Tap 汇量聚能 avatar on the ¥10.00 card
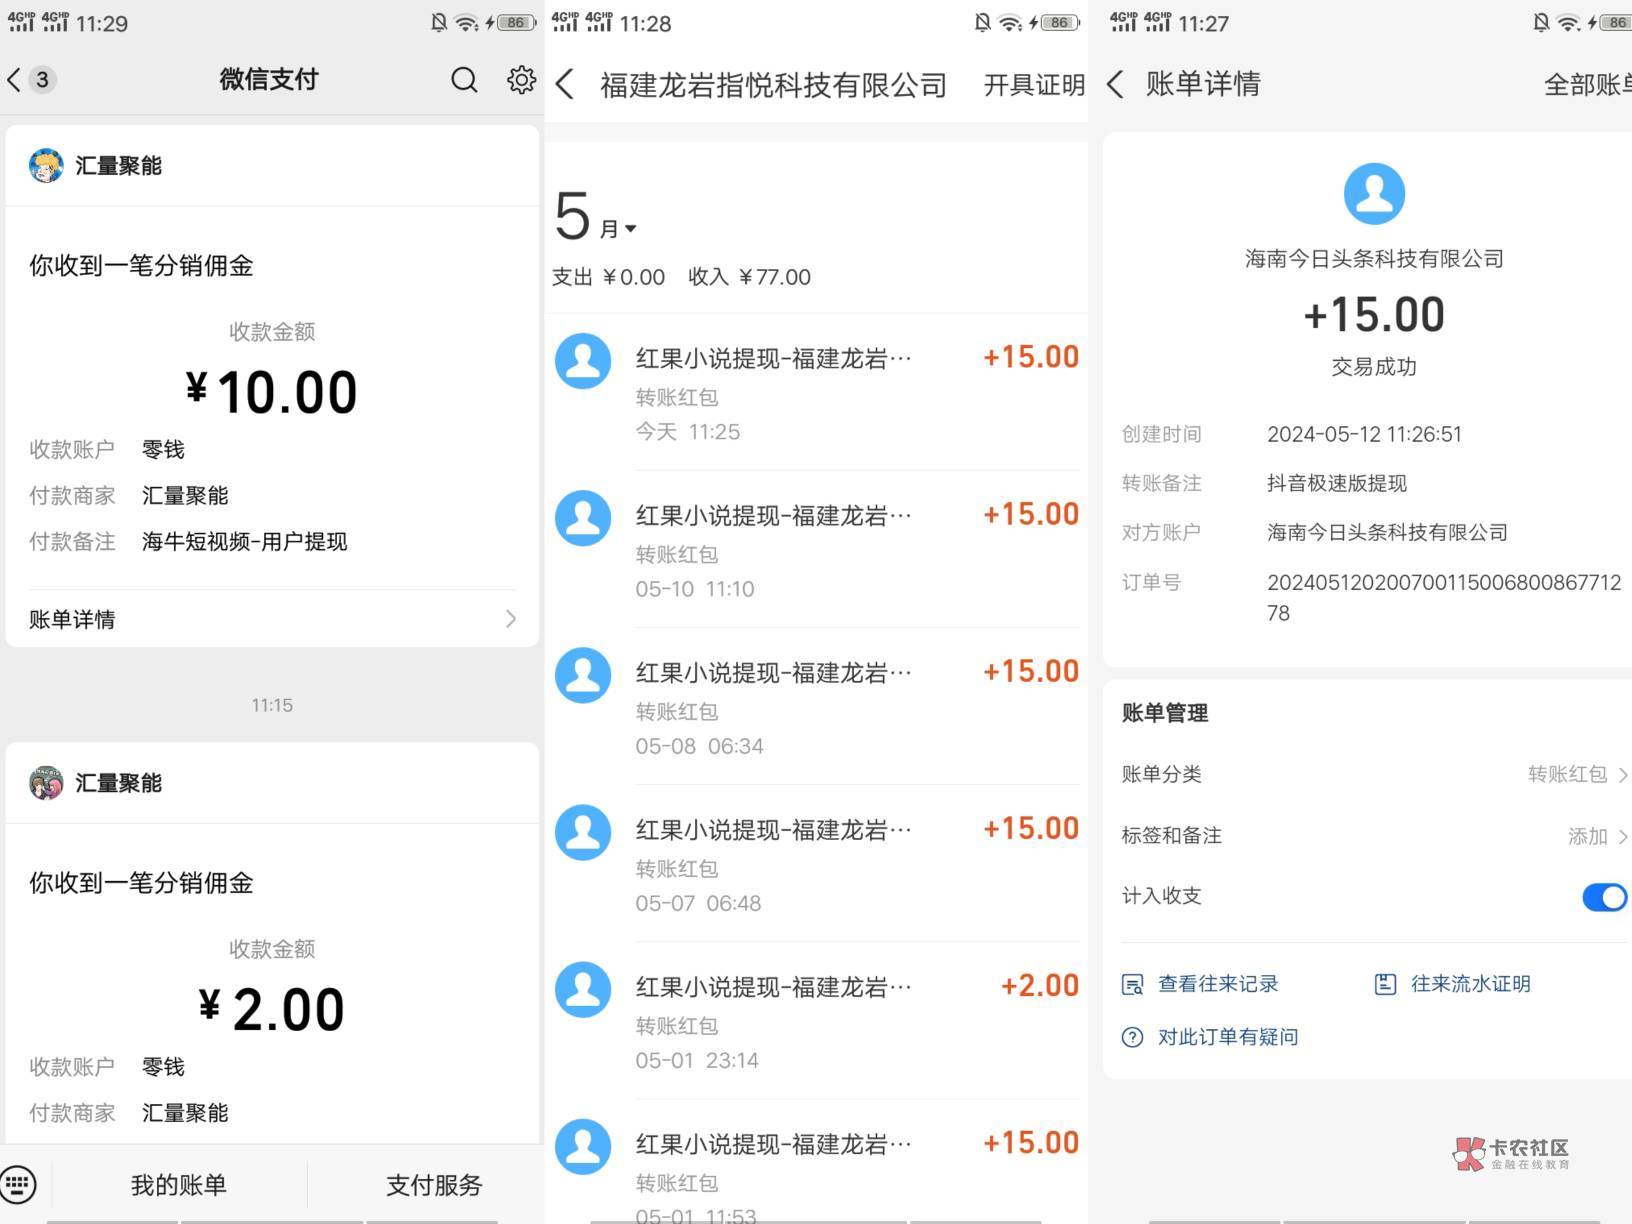The image size is (1632, 1224). (x=46, y=166)
